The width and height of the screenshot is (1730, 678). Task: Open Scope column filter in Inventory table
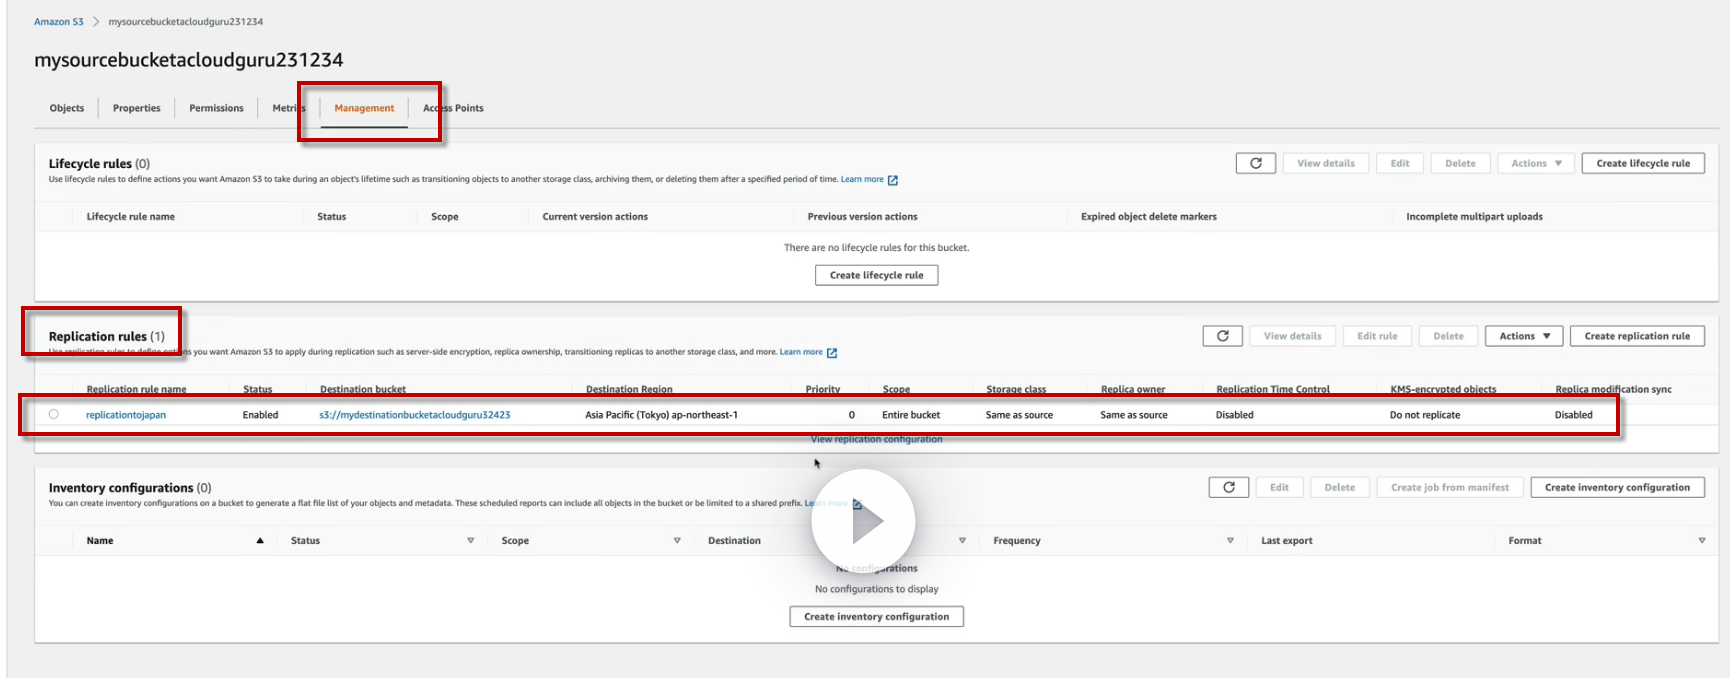677,541
